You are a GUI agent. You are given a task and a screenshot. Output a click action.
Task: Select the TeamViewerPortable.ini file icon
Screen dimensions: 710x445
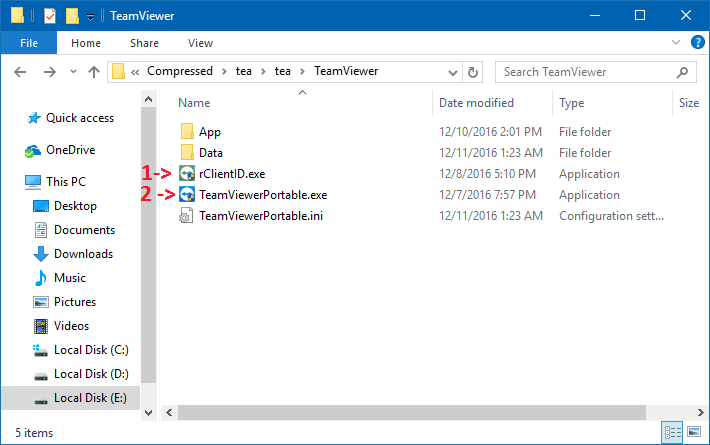point(187,215)
